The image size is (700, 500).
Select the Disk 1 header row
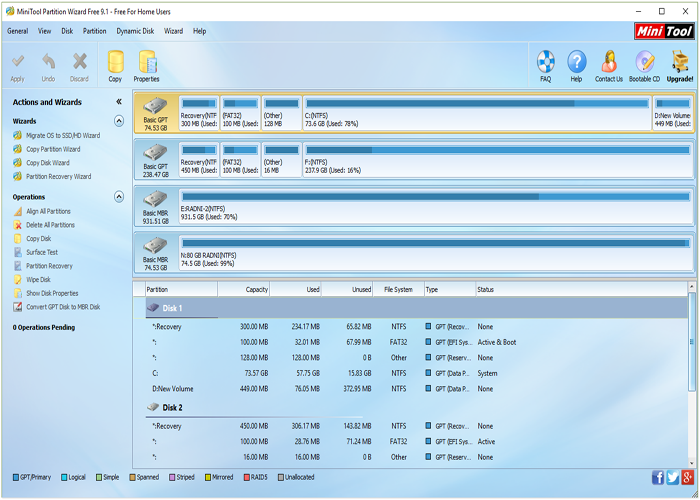tap(416, 308)
